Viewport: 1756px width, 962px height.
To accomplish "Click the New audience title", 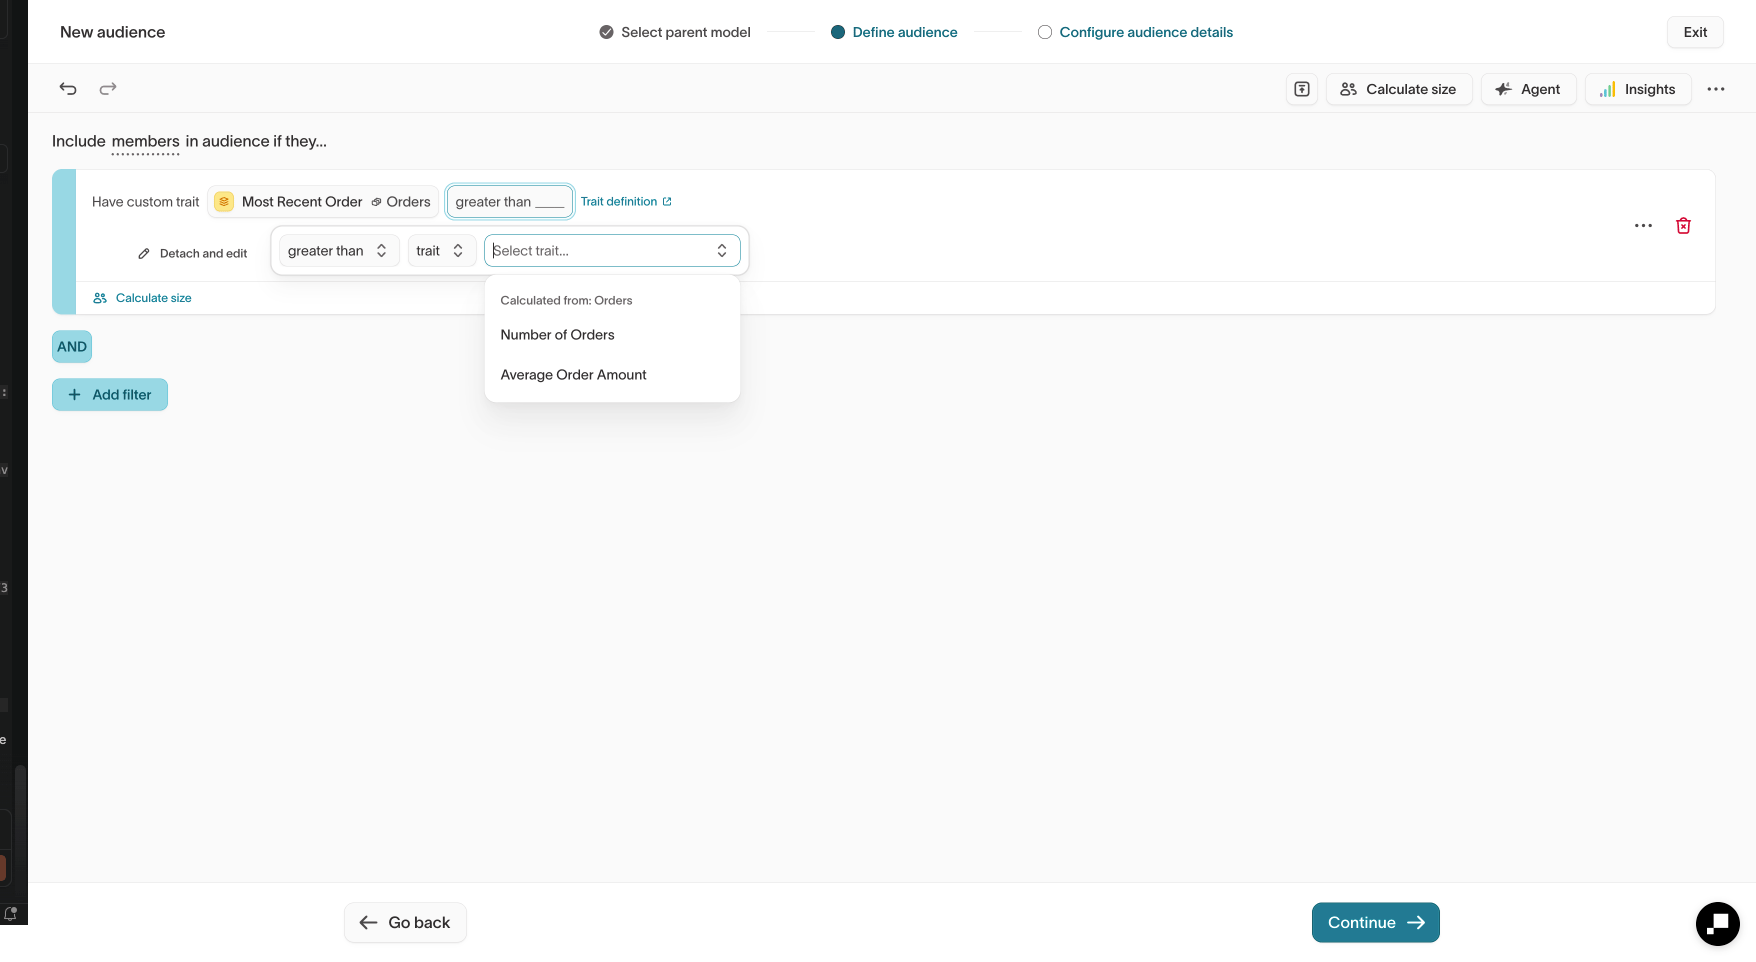I will pos(113,32).
